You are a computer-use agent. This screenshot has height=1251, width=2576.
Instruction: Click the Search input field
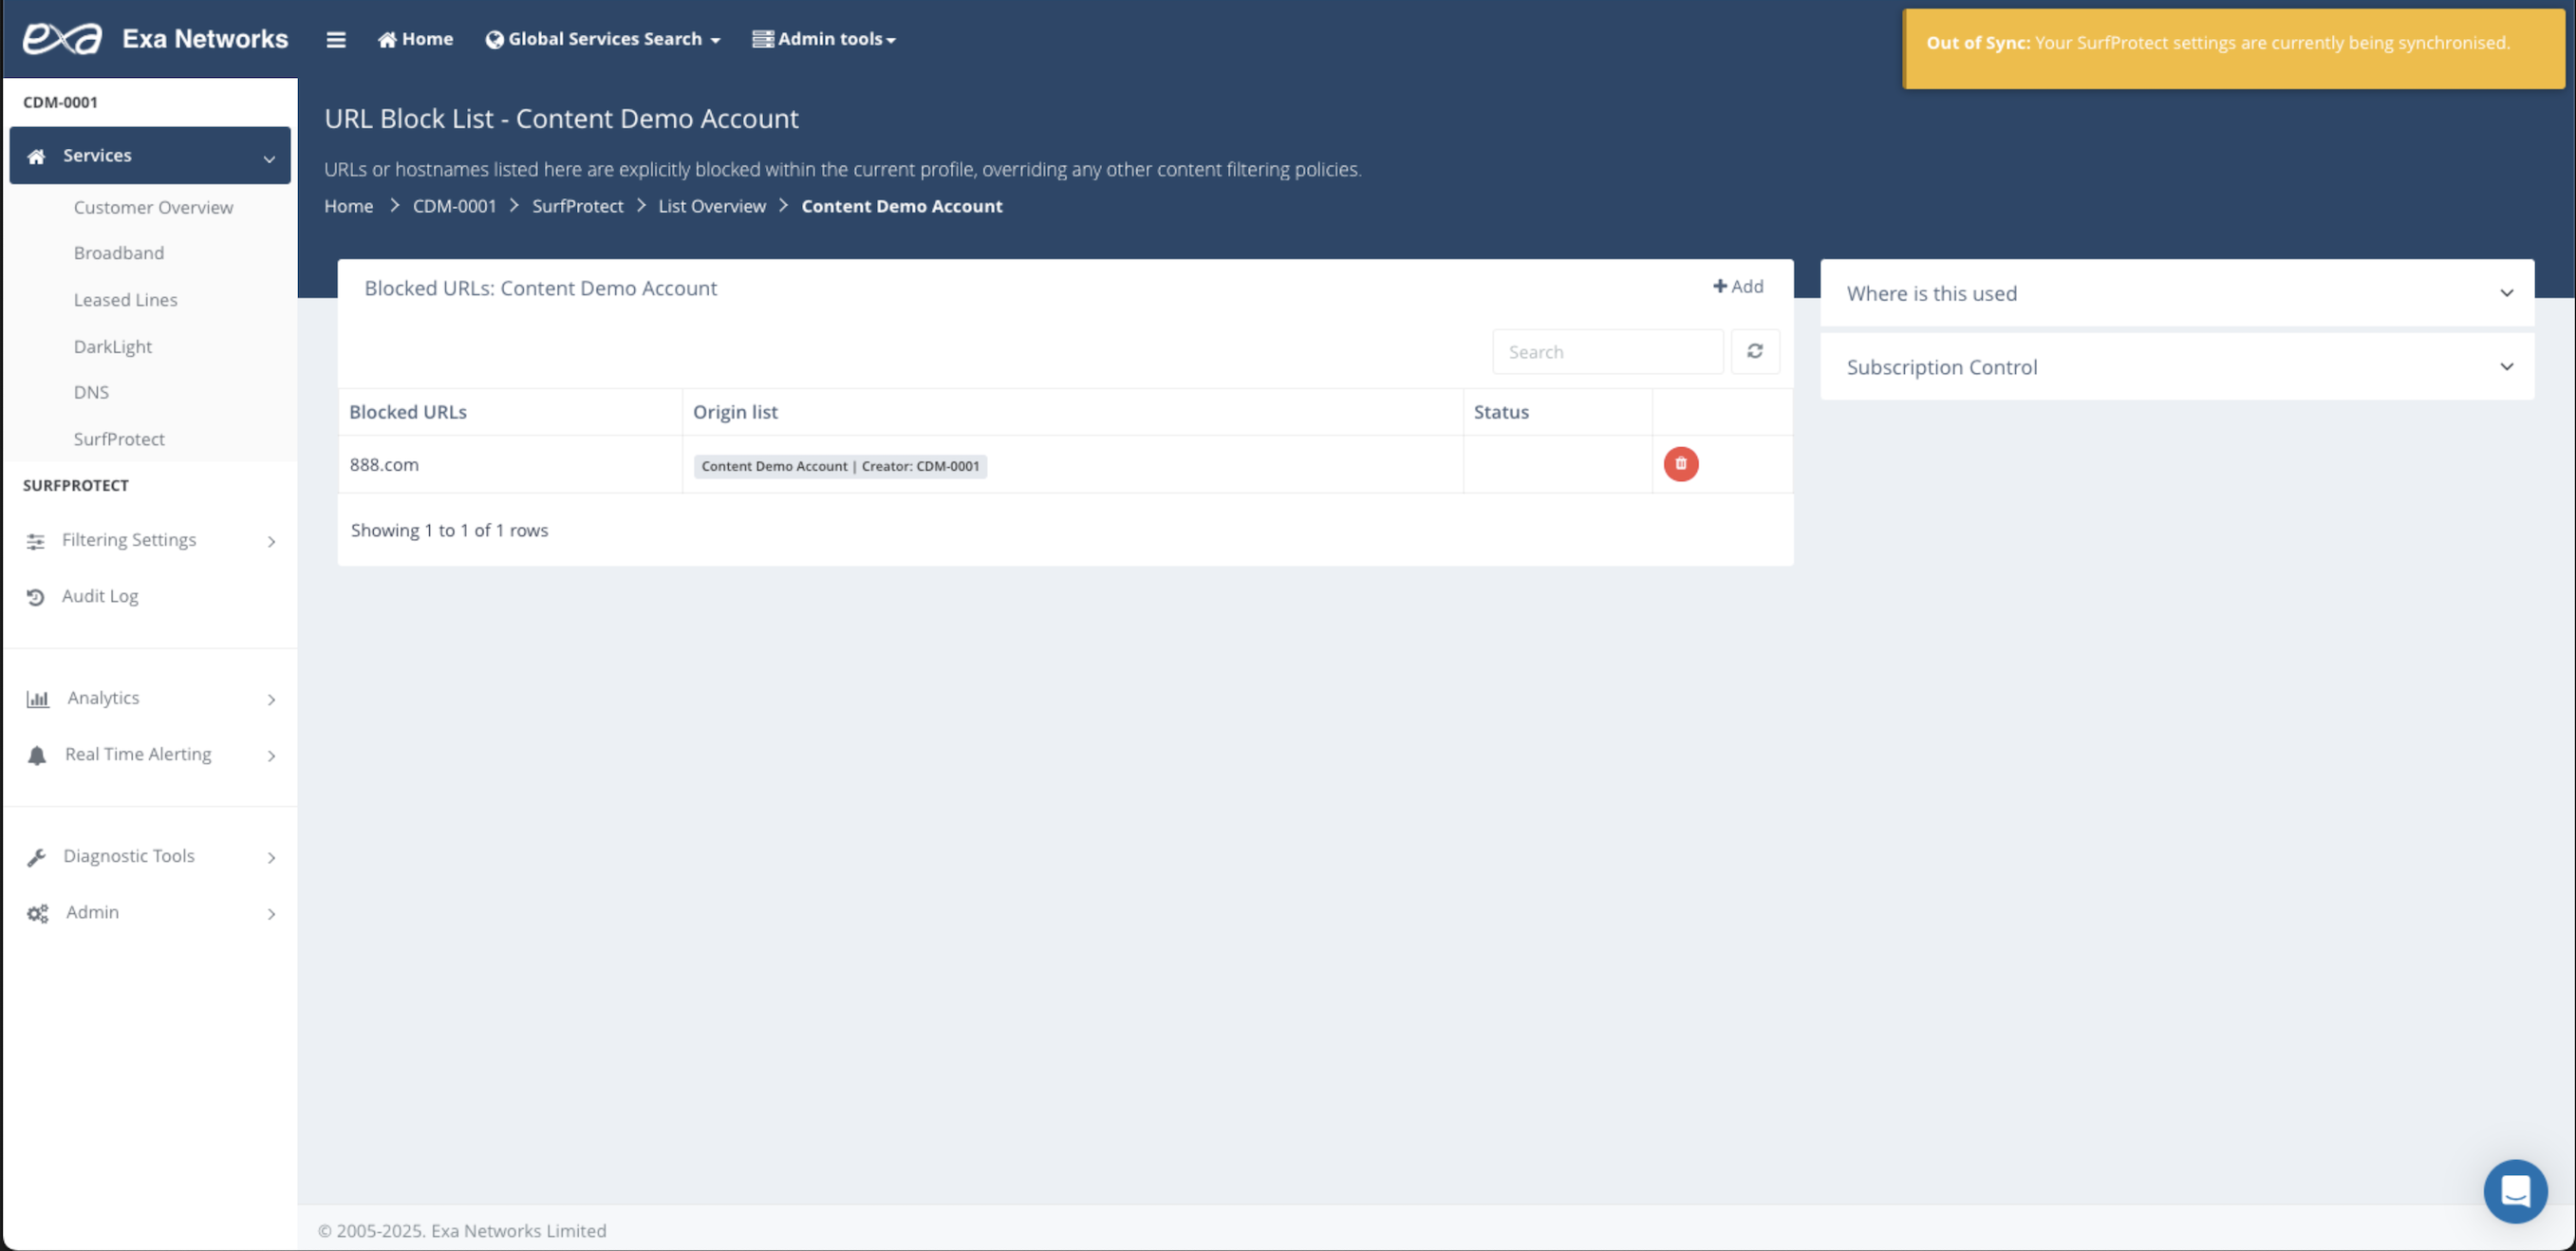(x=1607, y=352)
